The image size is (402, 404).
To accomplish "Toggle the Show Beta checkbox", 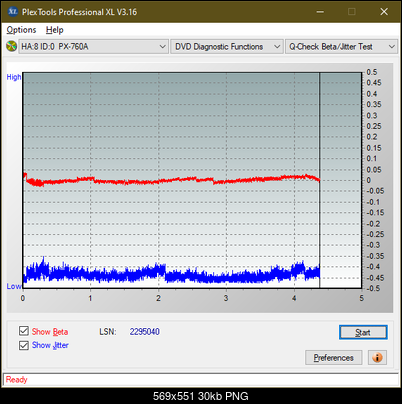I will point(24,331).
